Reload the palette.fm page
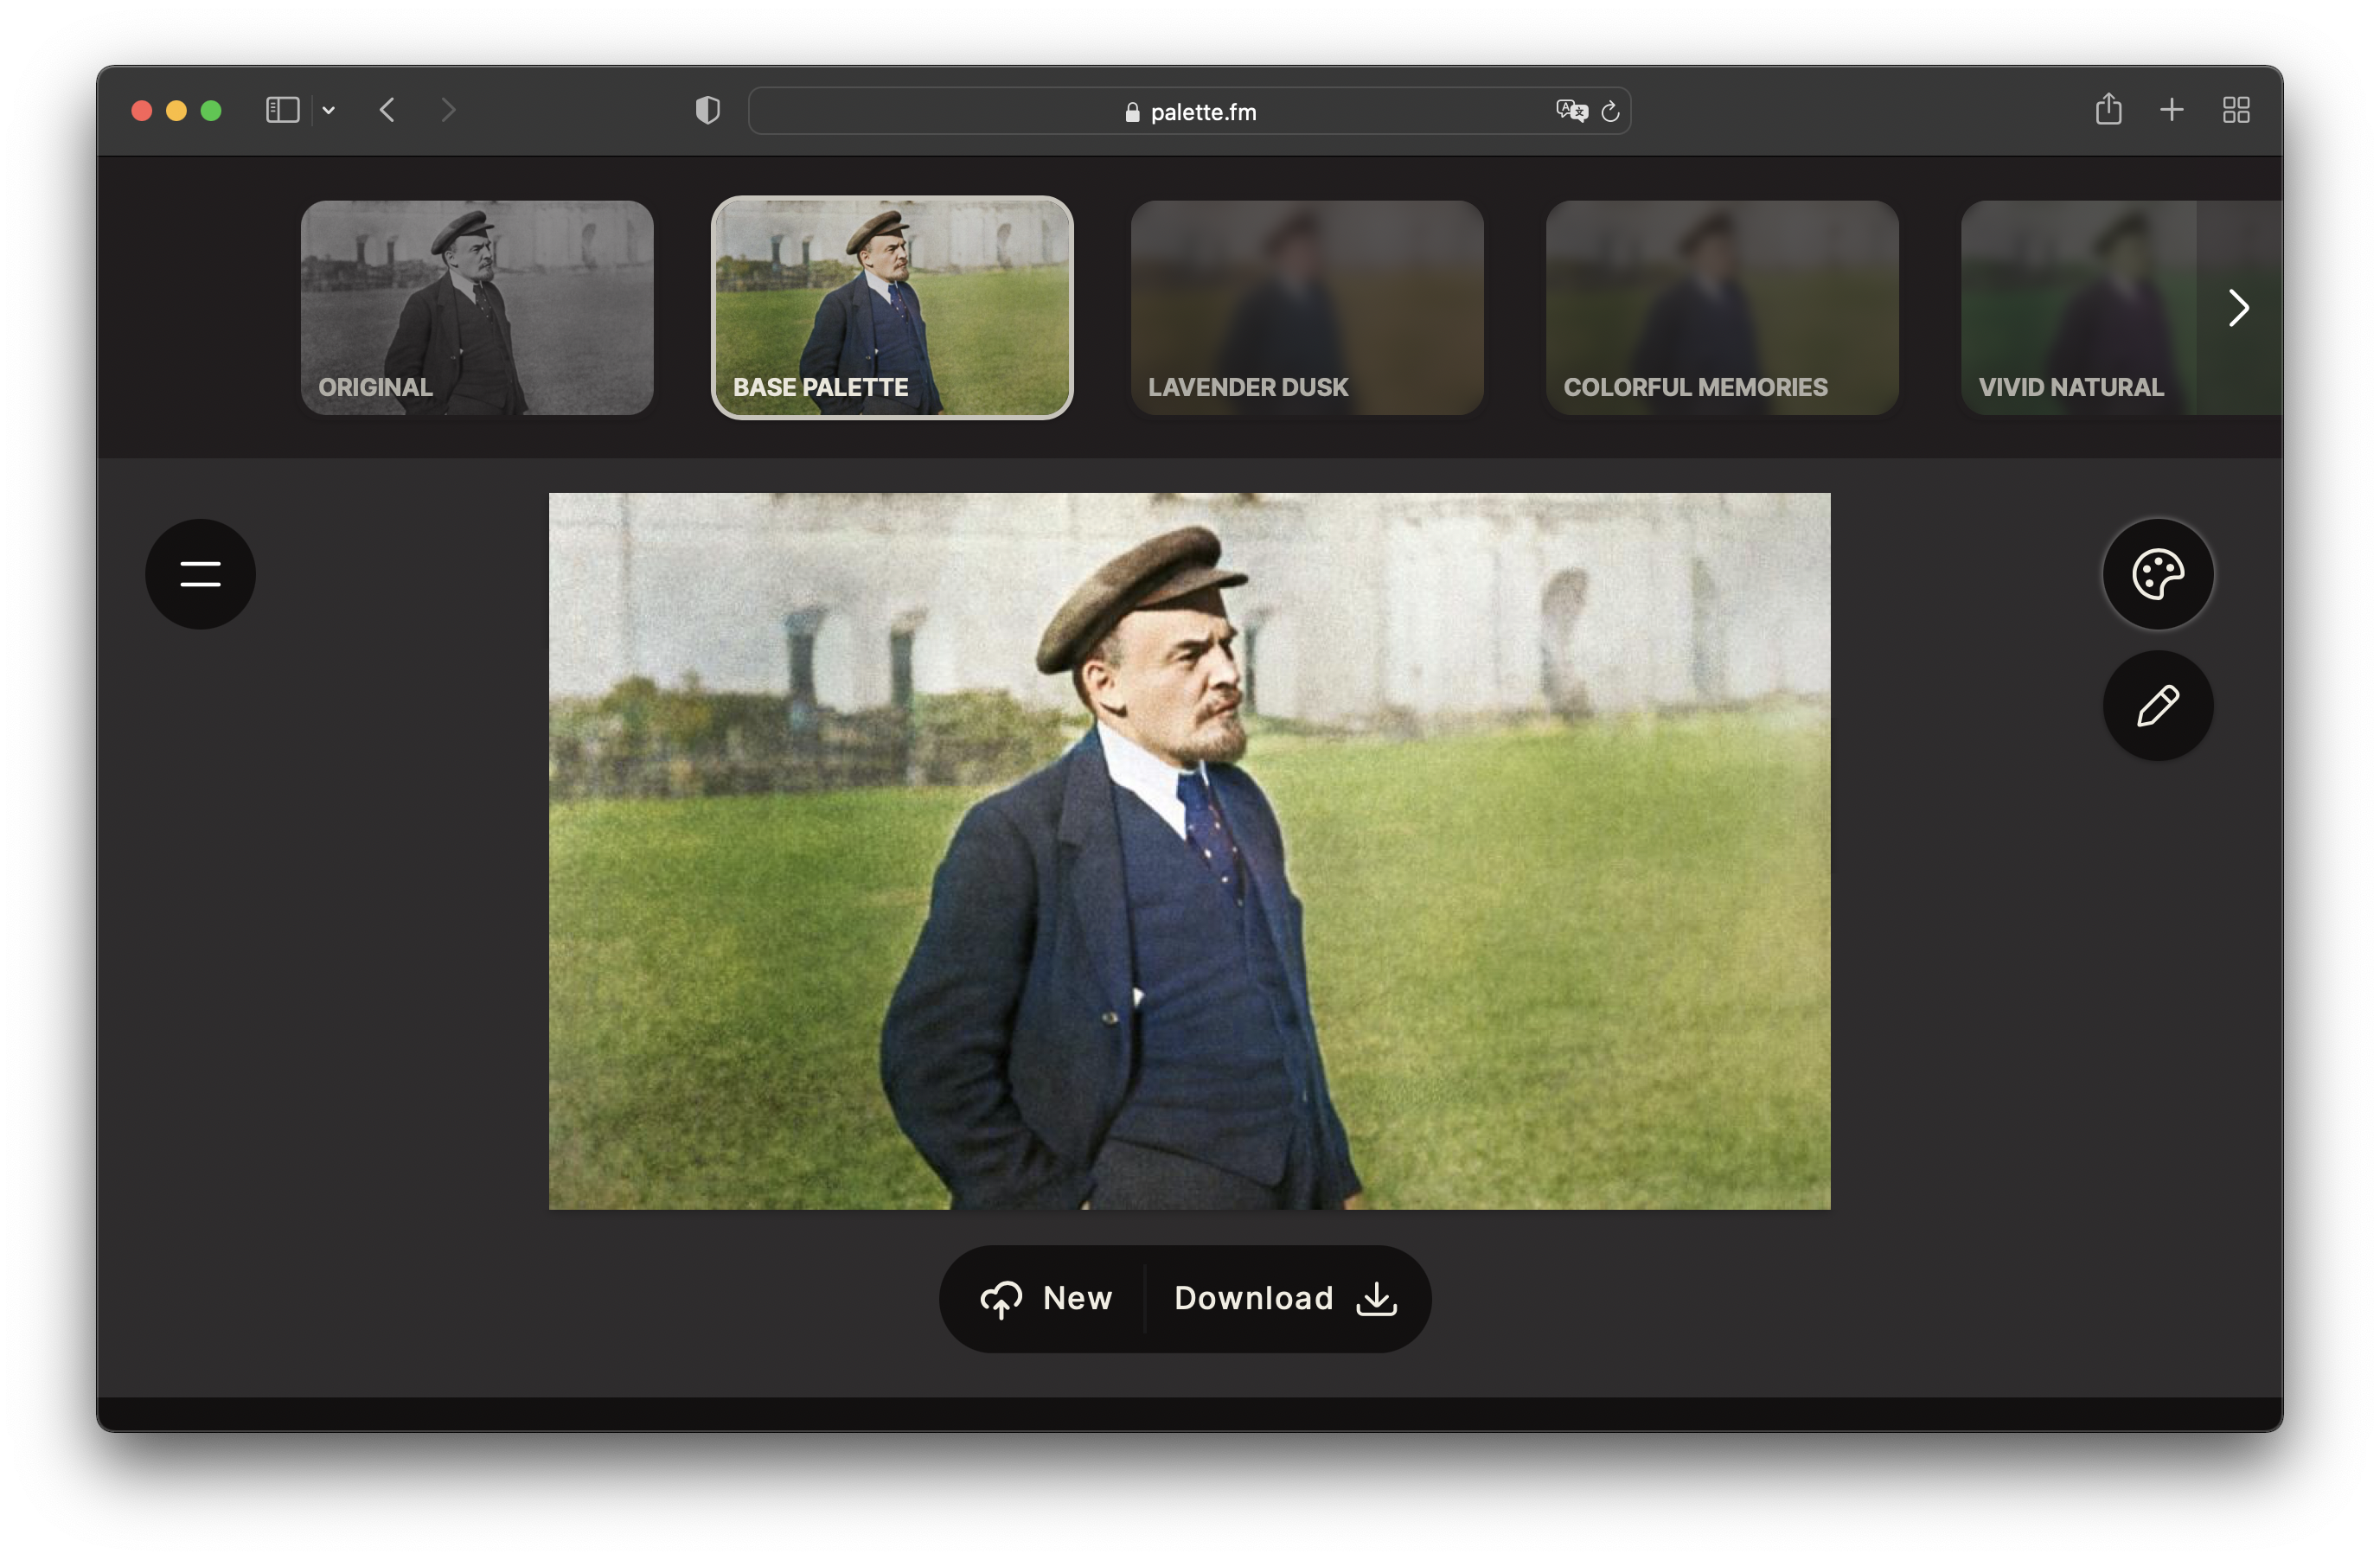 coord(1610,111)
